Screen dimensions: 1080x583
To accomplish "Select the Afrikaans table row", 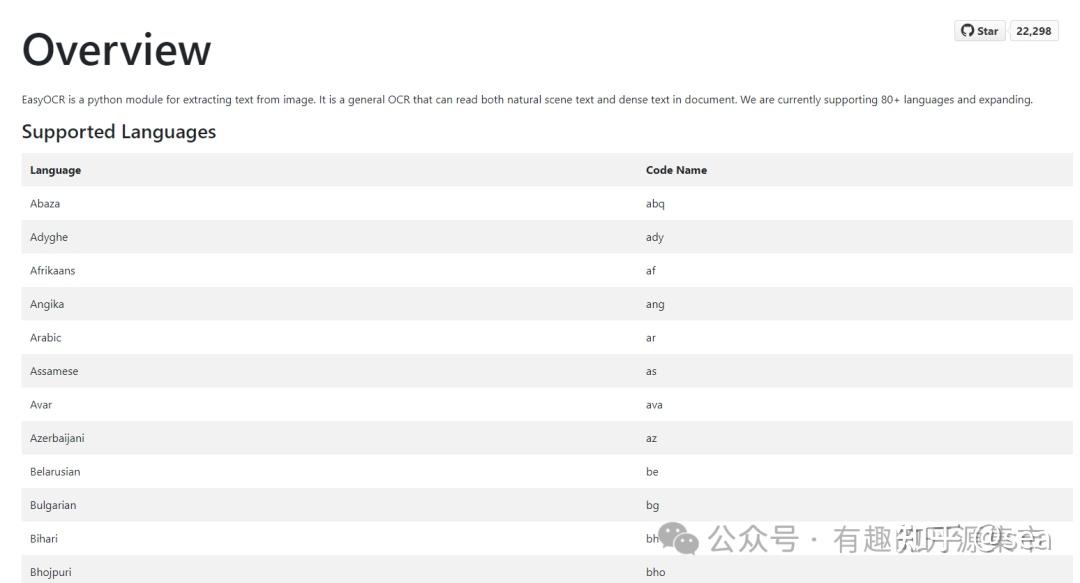I will click(x=53, y=270).
